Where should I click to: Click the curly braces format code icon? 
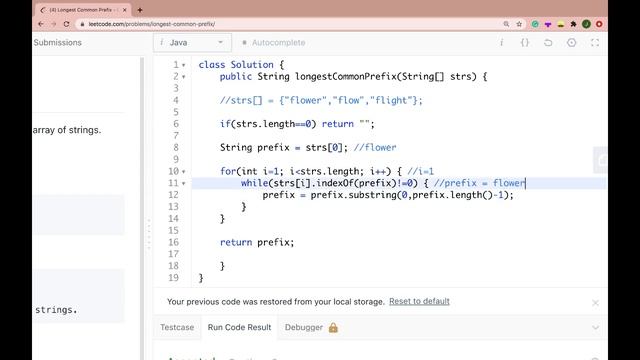525,42
